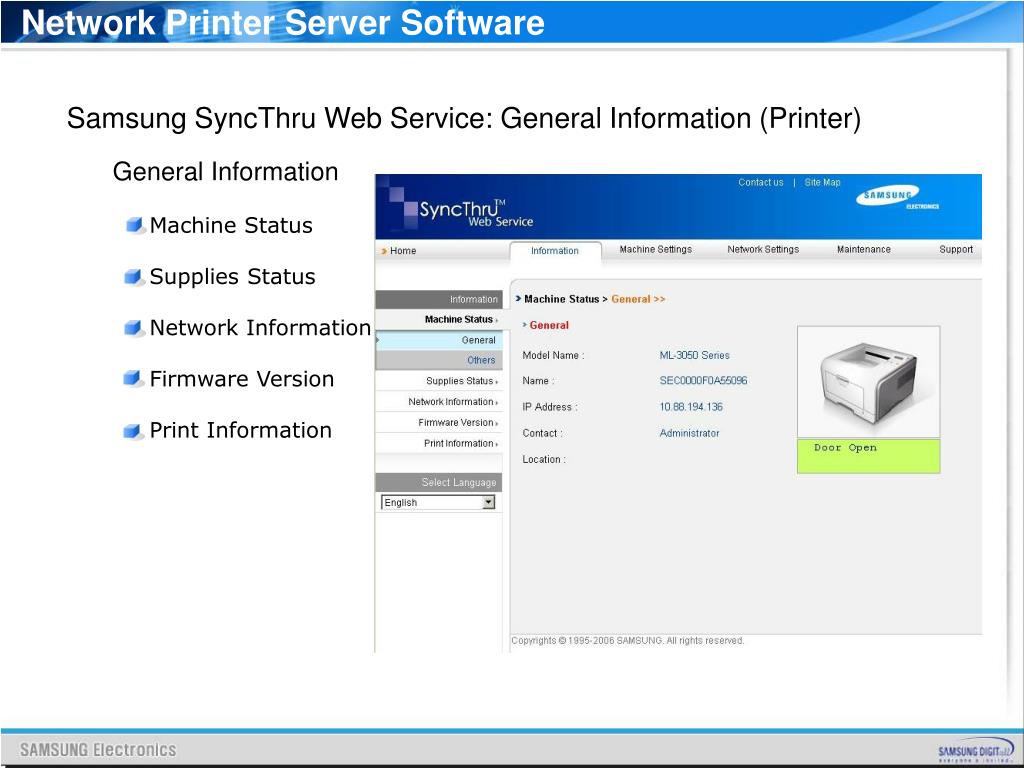Image resolution: width=1024 pixels, height=768 pixels.
Task: Click the General breadcrumb link
Action: (x=638, y=299)
